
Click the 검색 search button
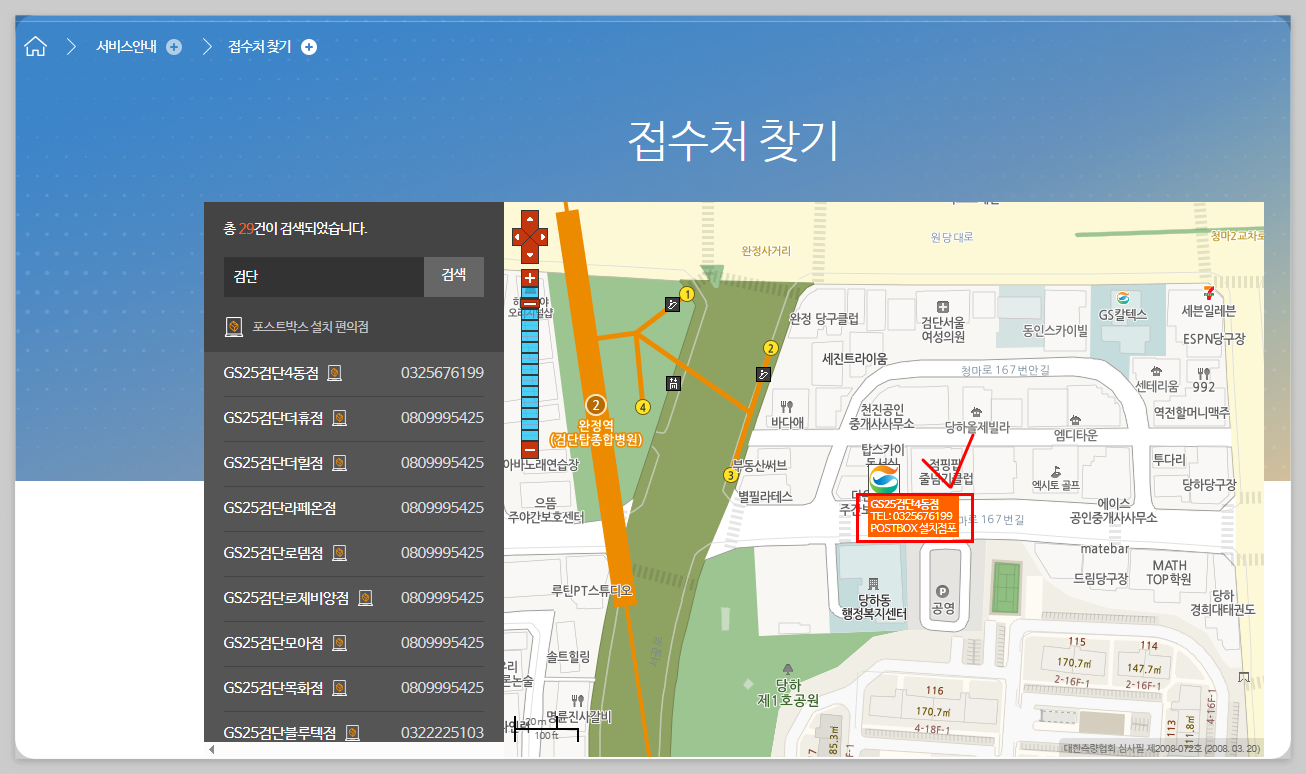point(454,277)
